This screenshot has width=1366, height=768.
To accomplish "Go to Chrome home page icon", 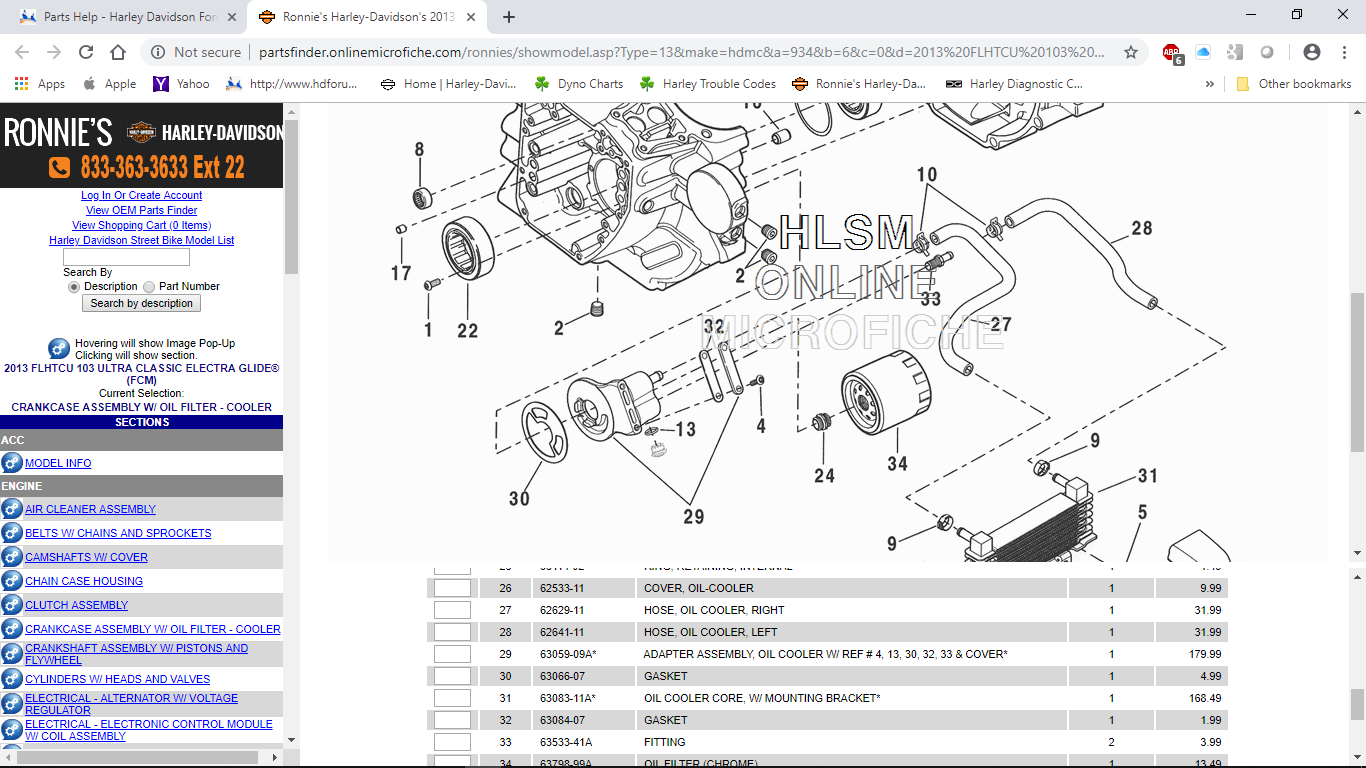I will pos(118,52).
